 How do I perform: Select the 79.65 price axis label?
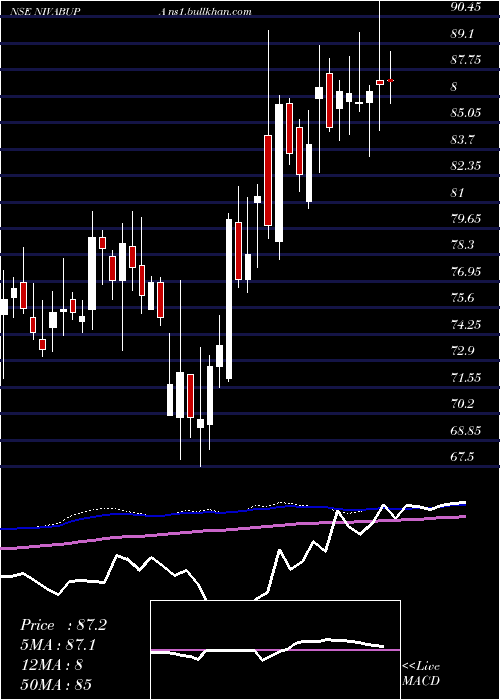tap(466, 219)
